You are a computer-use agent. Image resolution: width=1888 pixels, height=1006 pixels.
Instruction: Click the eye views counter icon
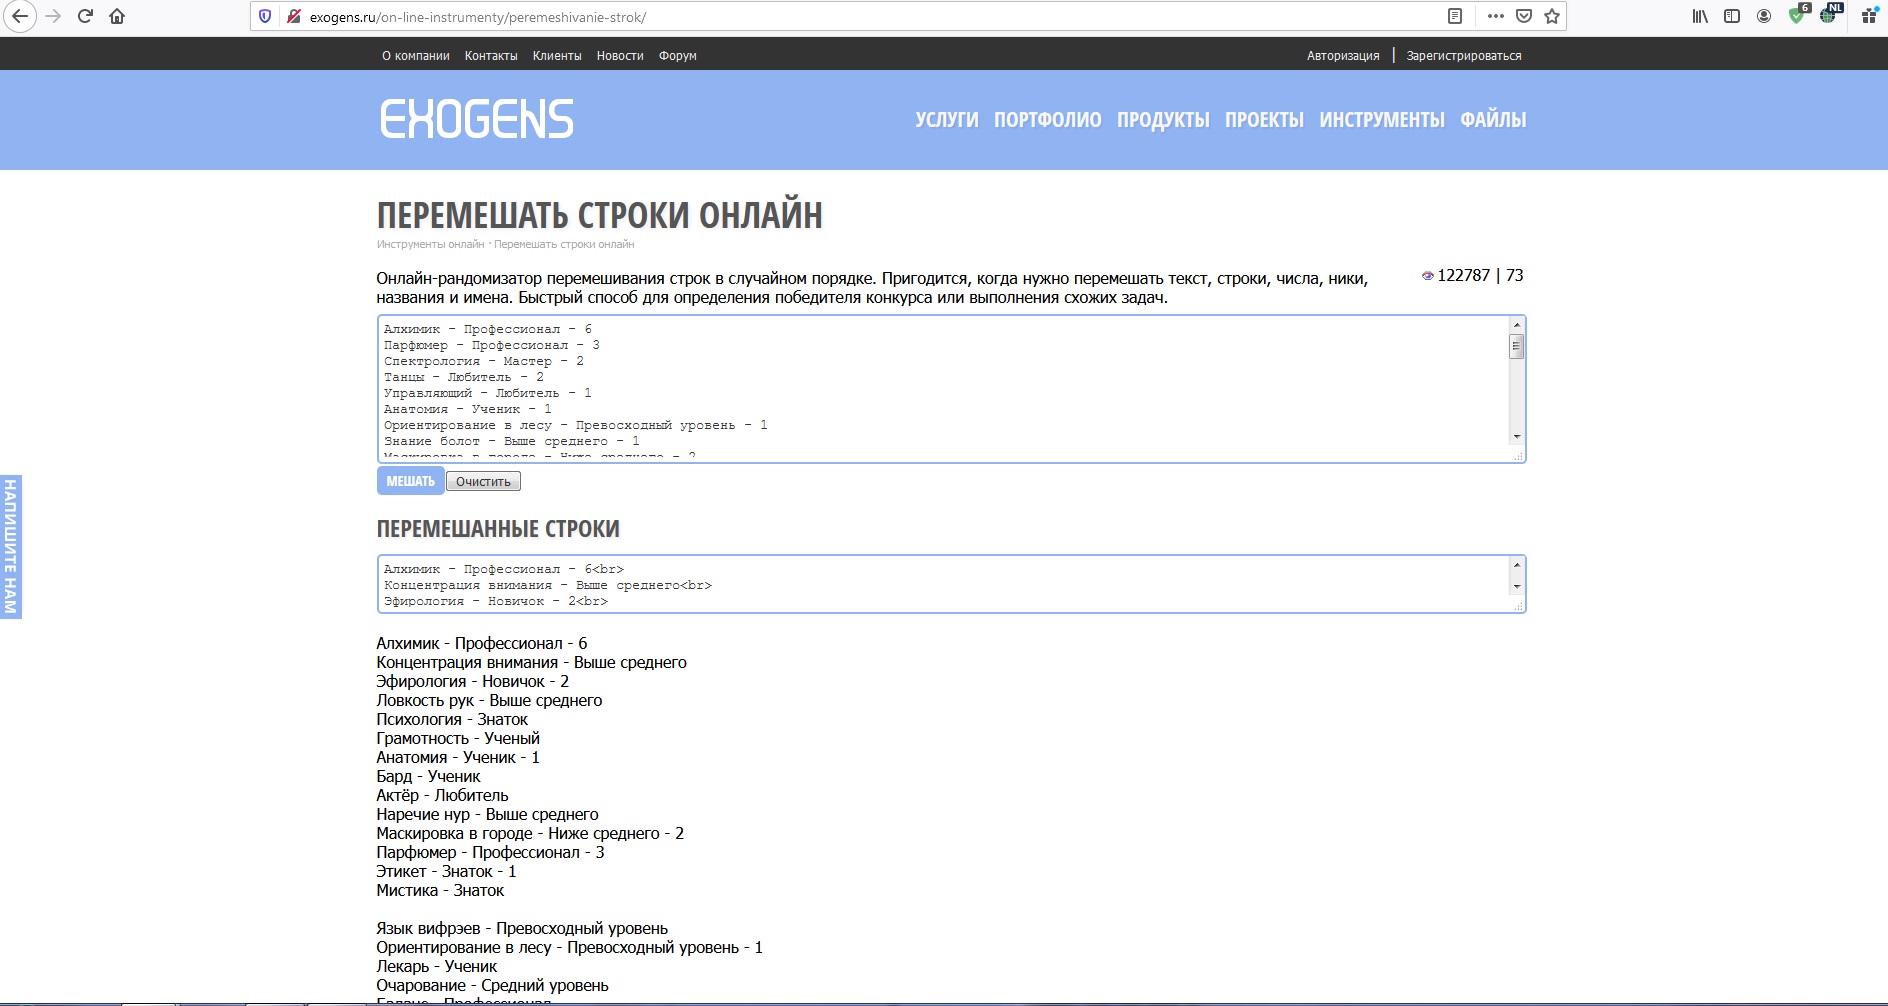point(1428,276)
